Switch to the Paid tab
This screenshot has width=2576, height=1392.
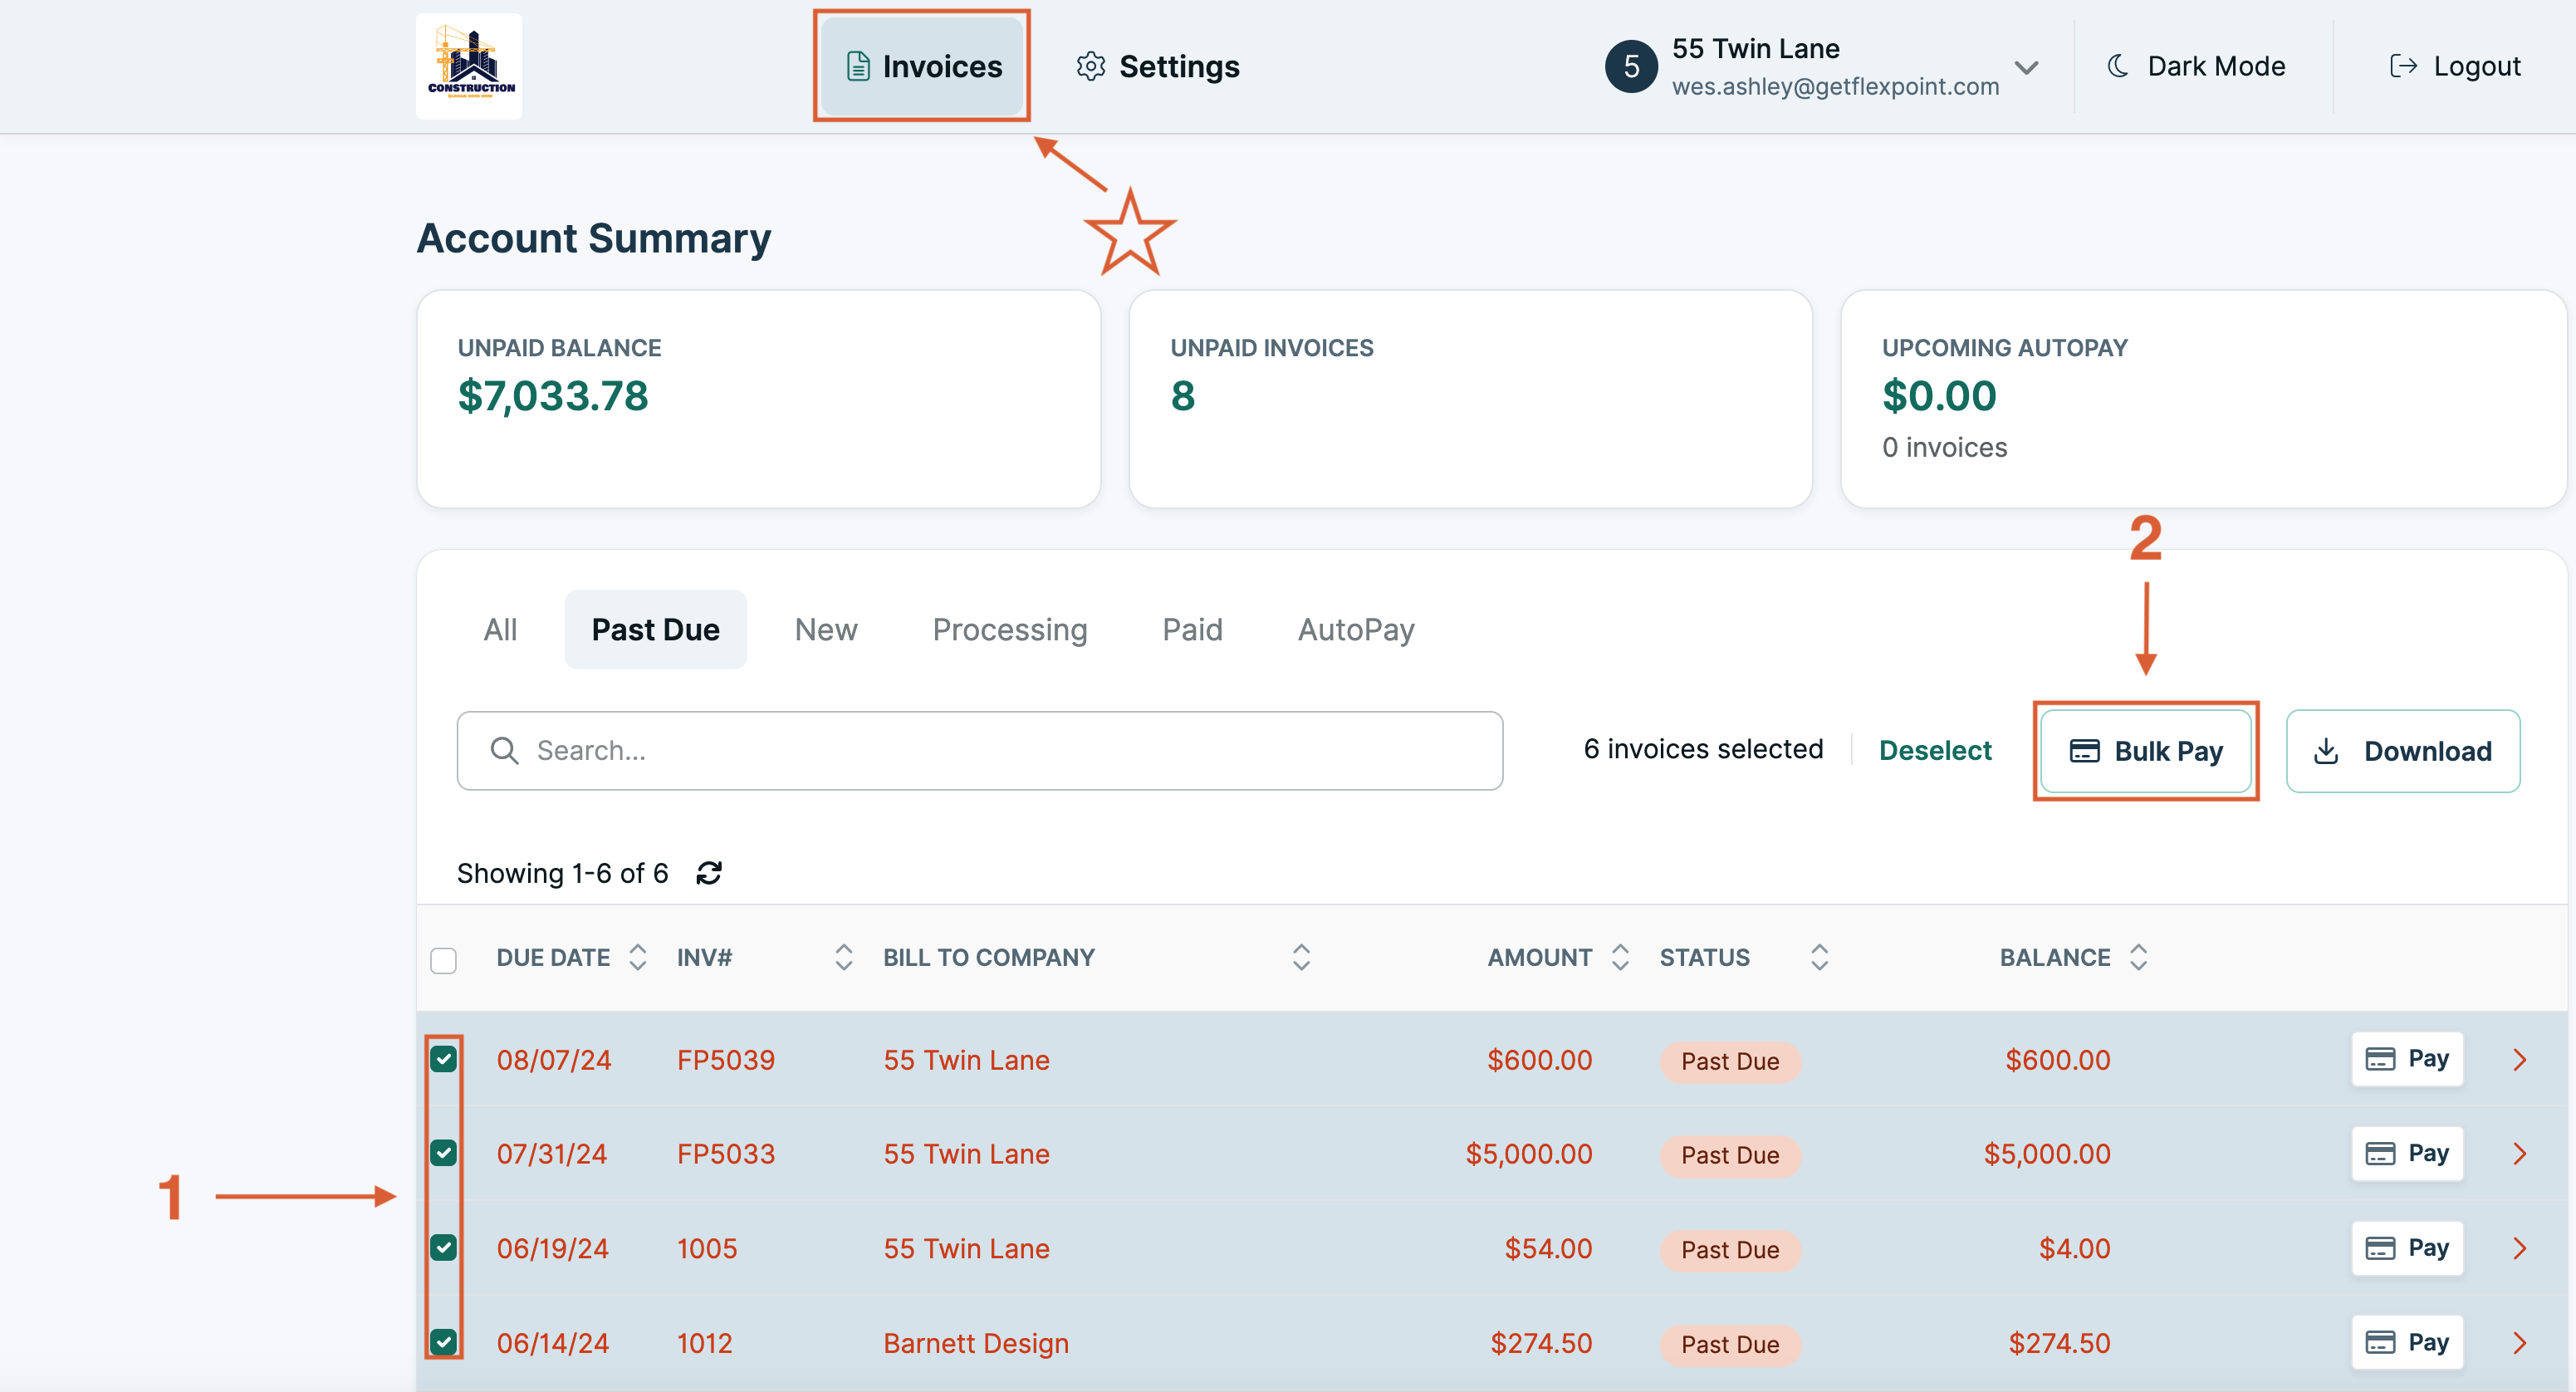point(1192,629)
